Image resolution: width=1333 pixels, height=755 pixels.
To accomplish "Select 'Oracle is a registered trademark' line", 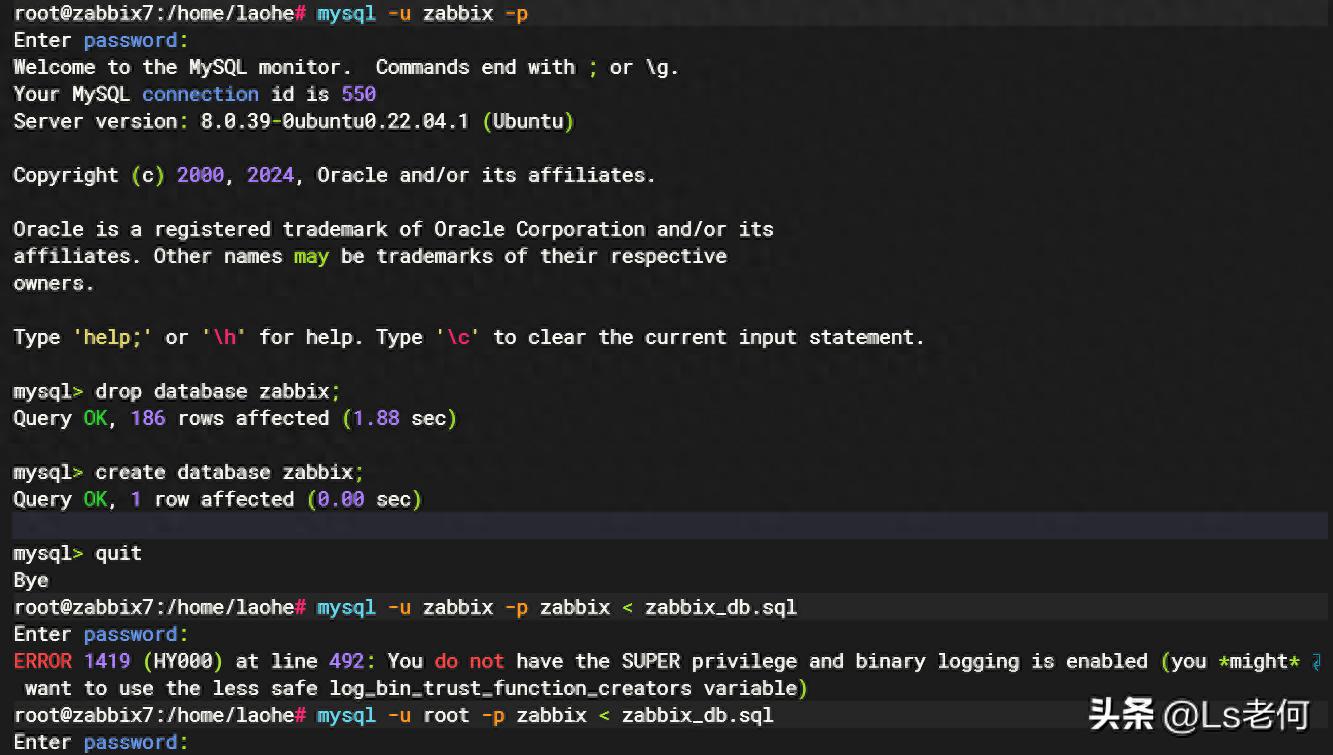I will pyautogui.click(x=393, y=229).
